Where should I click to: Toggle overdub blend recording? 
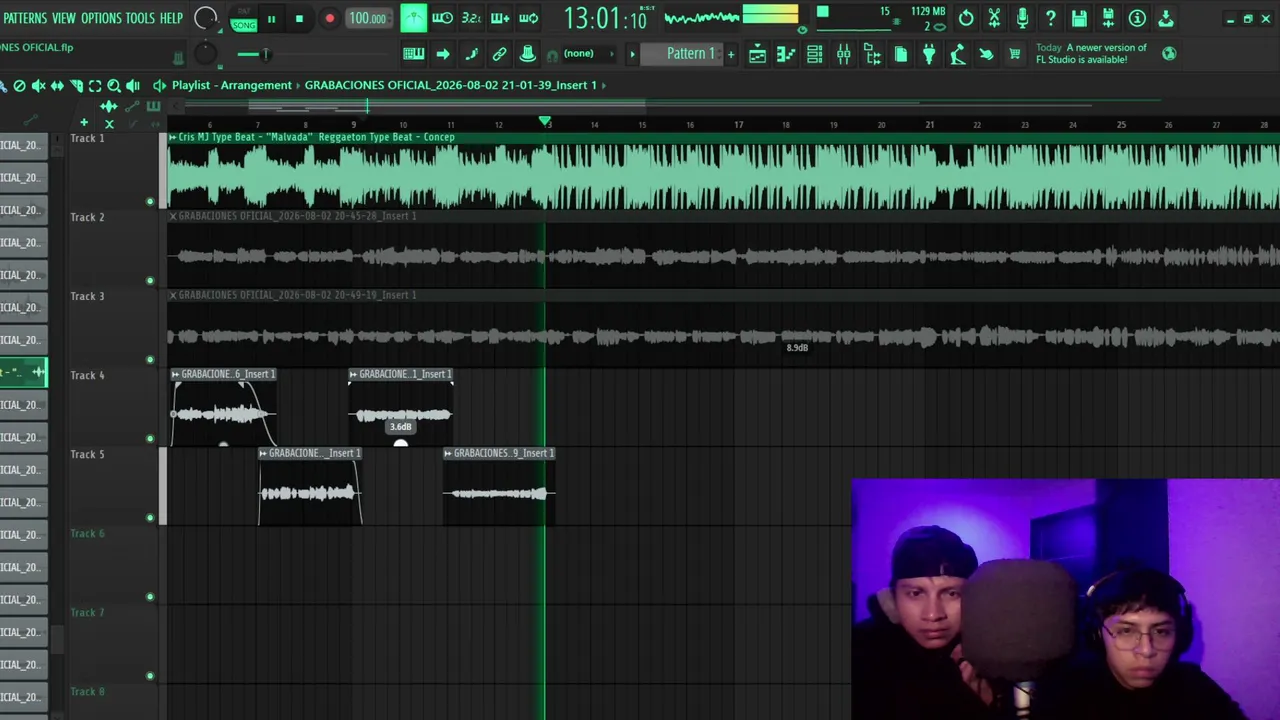coord(500,18)
